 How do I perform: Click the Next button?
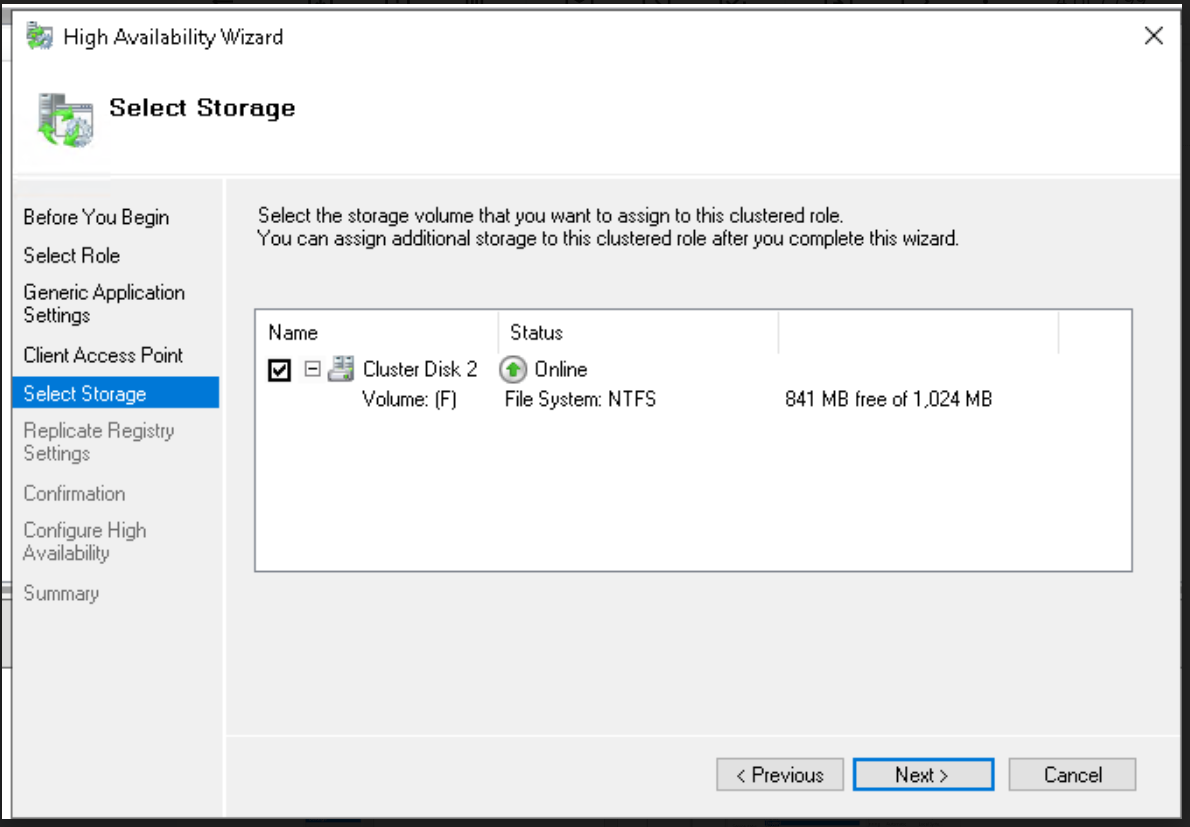coord(921,775)
